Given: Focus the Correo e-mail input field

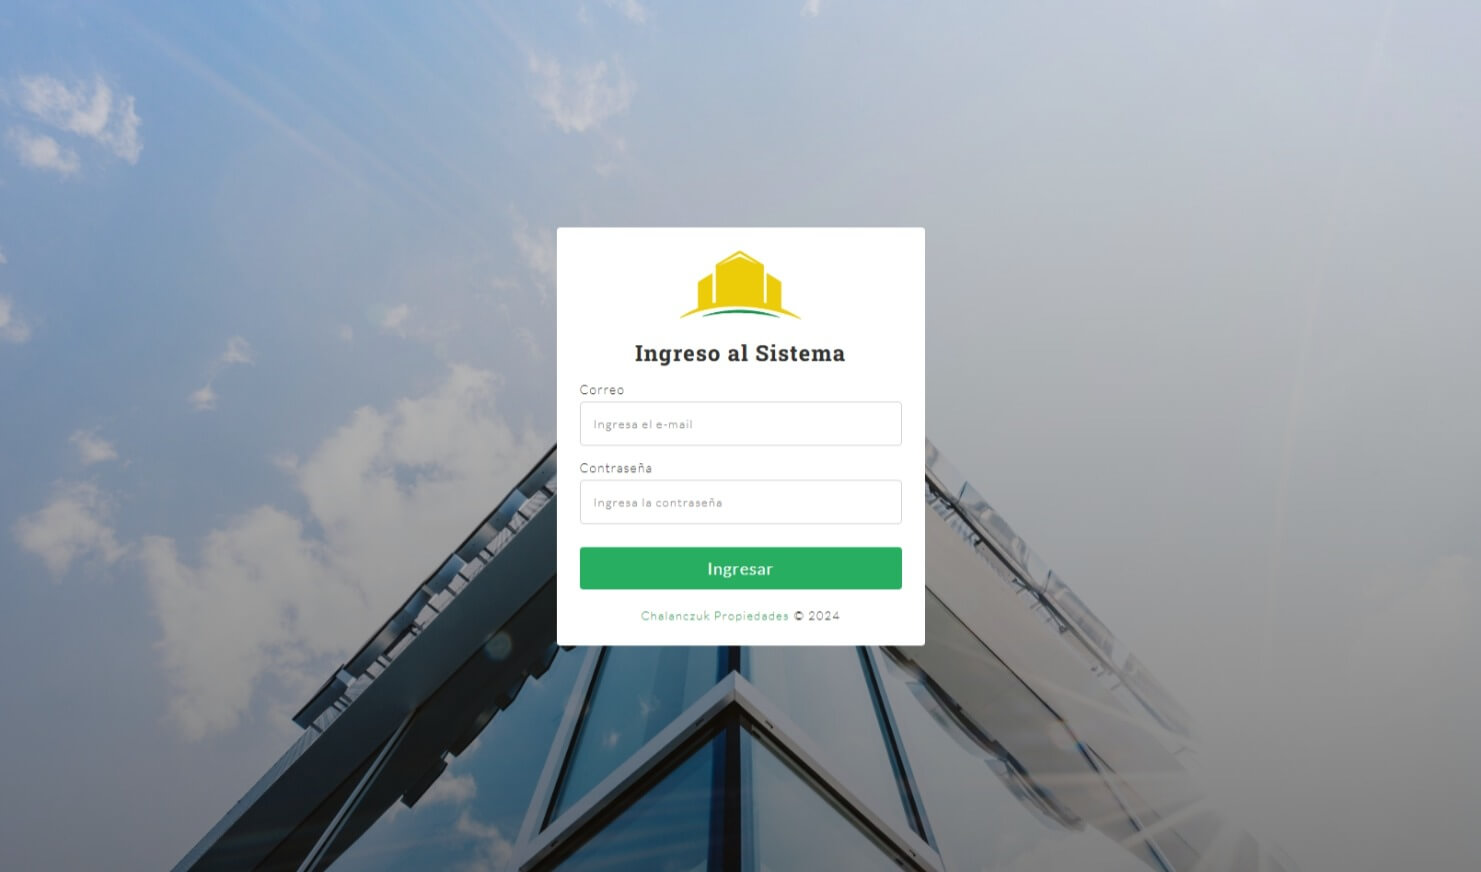Looking at the screenshot, I should 740,424.
